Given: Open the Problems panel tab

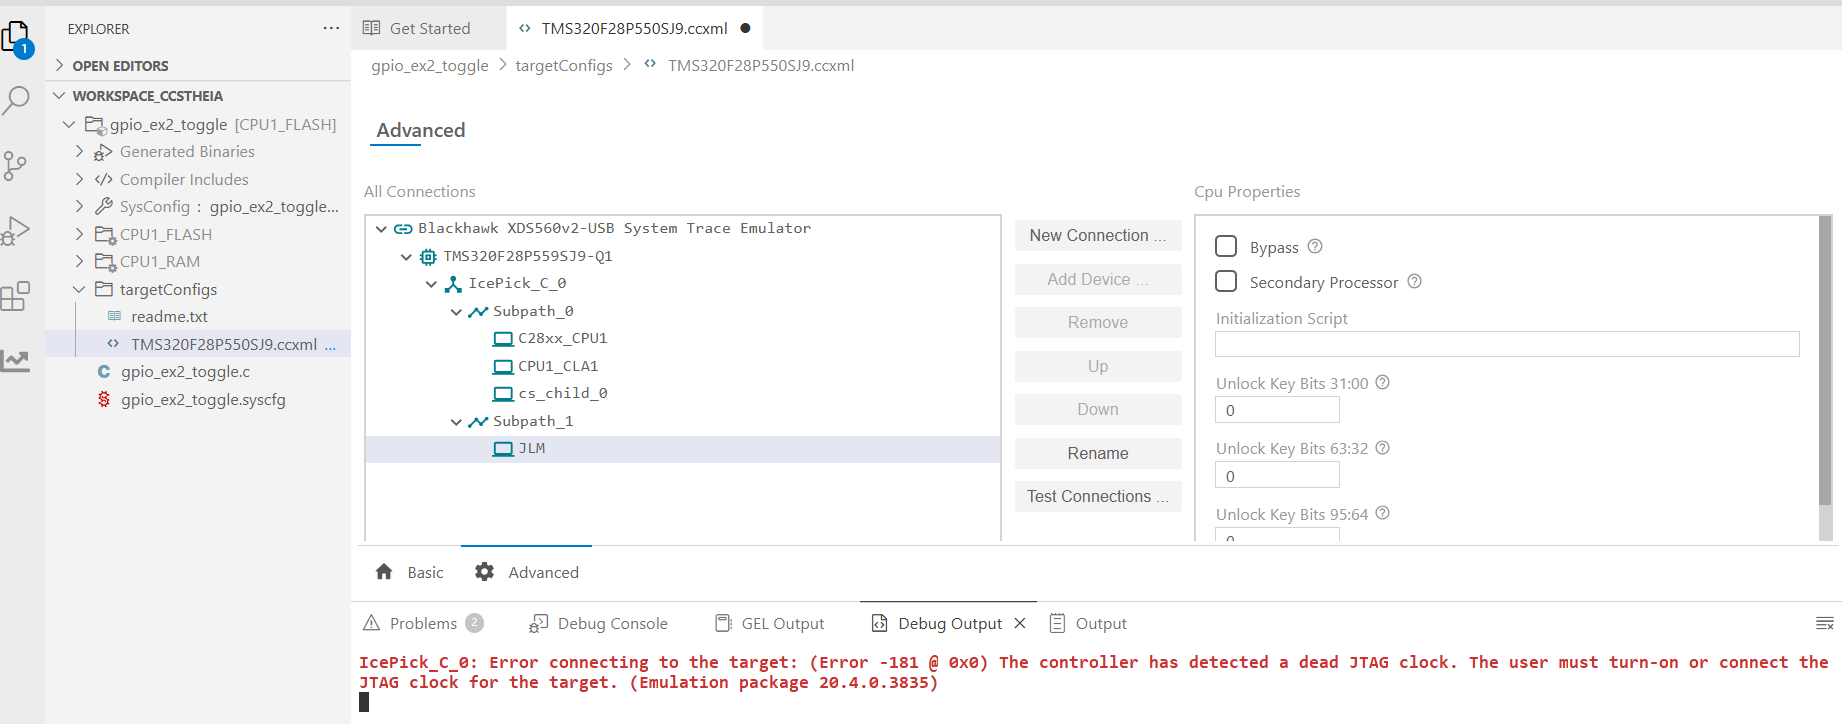Looking at the screenshot, I should 422,623.
